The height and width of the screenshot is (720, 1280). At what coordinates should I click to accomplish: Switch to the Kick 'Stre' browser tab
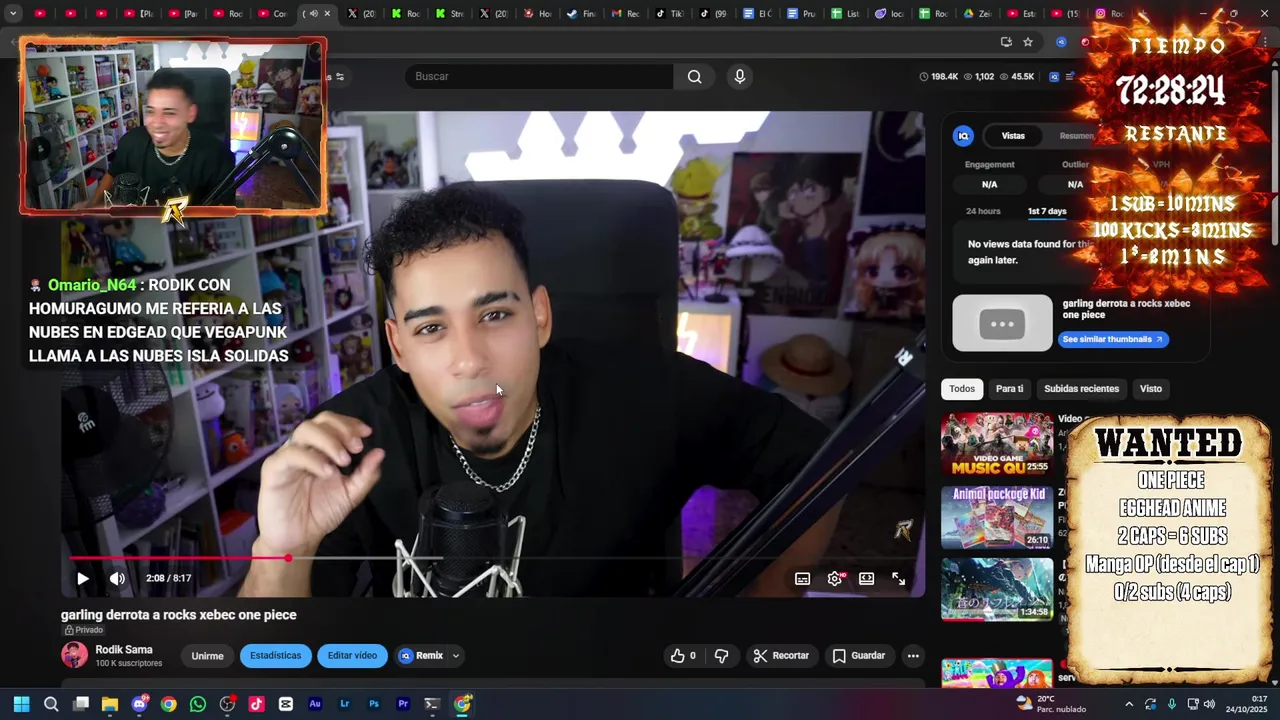click(450, 14)
